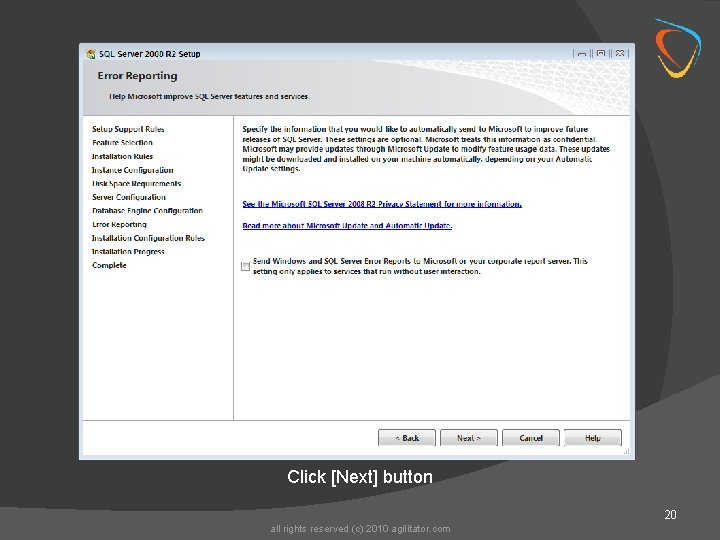Select 'Server Configuration' step
The image size is (720, 540).
(x=129, y=197)
